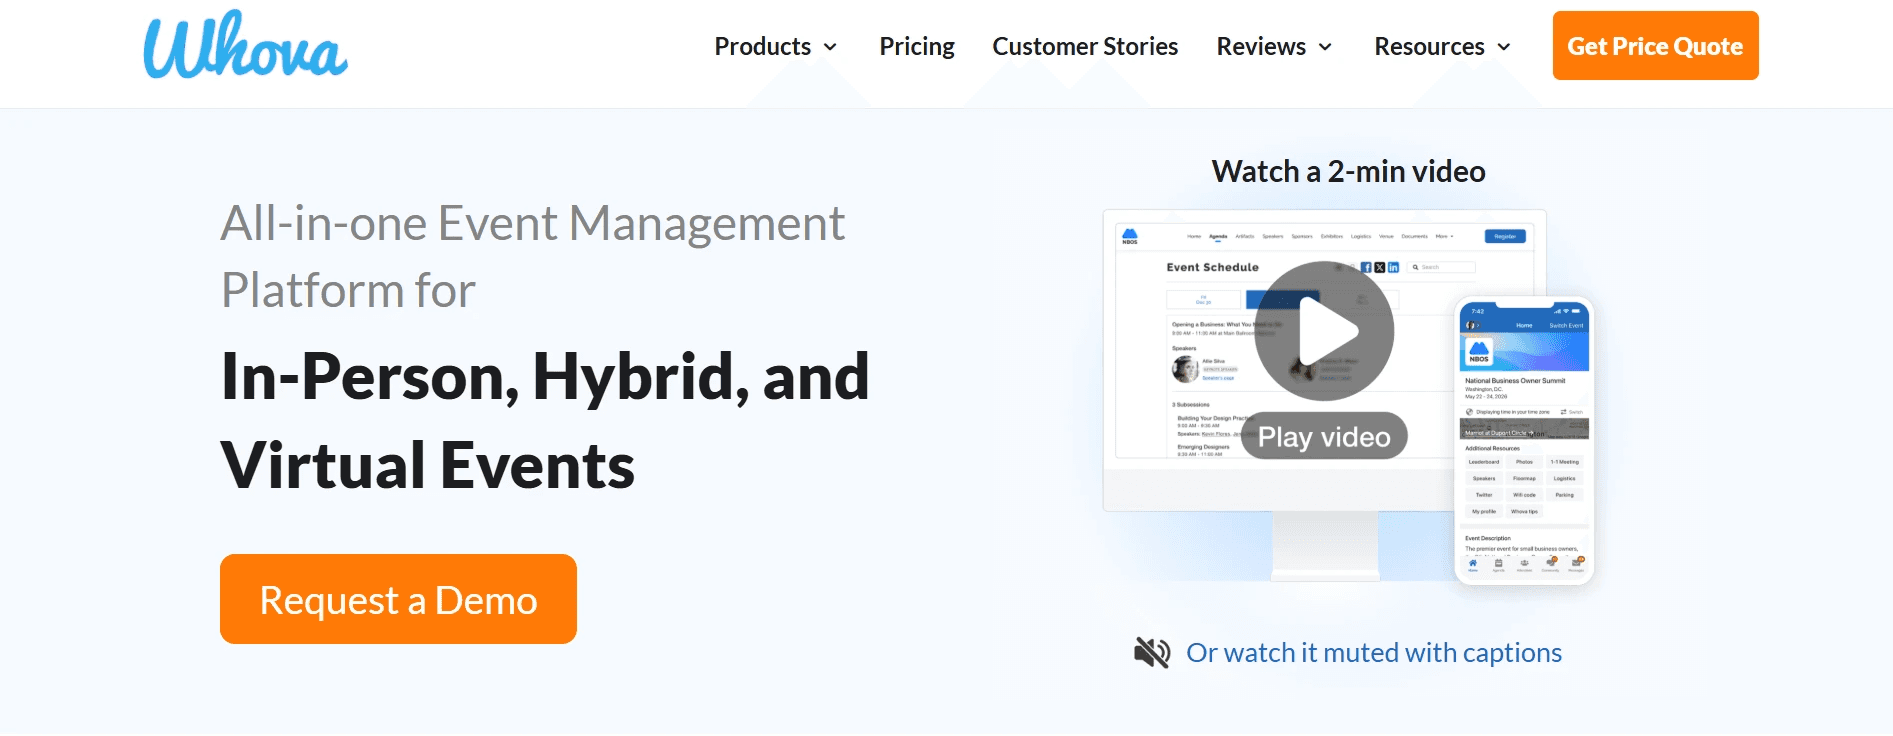The image size is (1893, 736).
Task: Click the 'All-in-one Event Management Platform for' text
Action: pyautogui.click(x=533, y=256)
